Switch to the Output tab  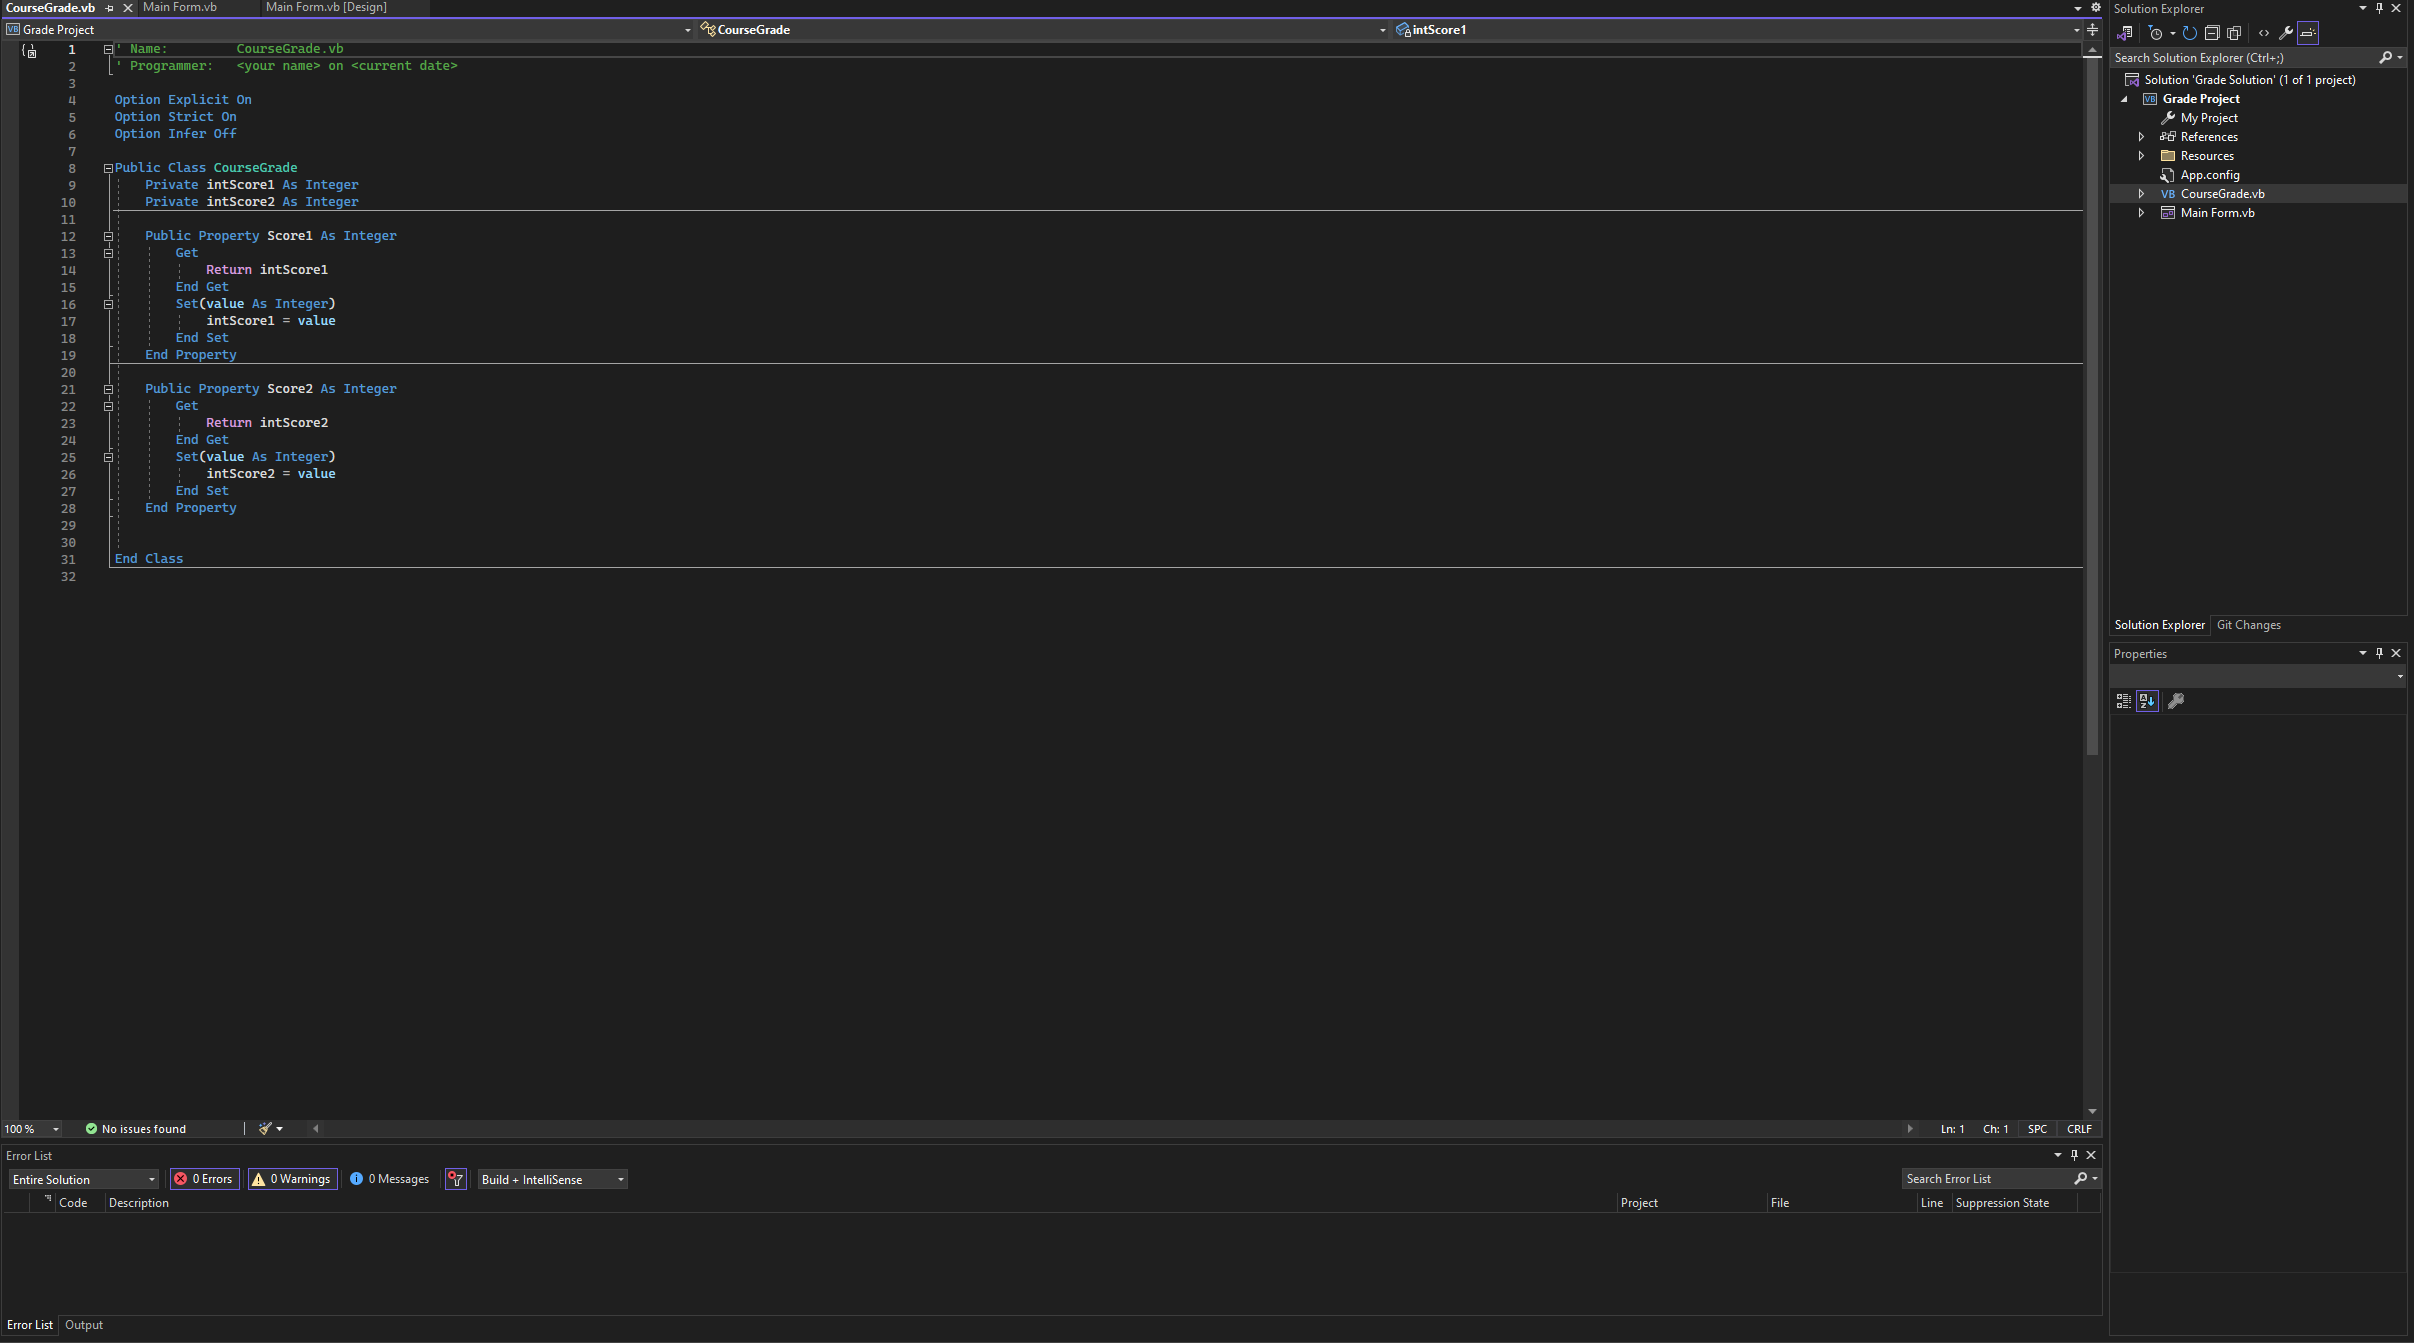pos(84,1325)
